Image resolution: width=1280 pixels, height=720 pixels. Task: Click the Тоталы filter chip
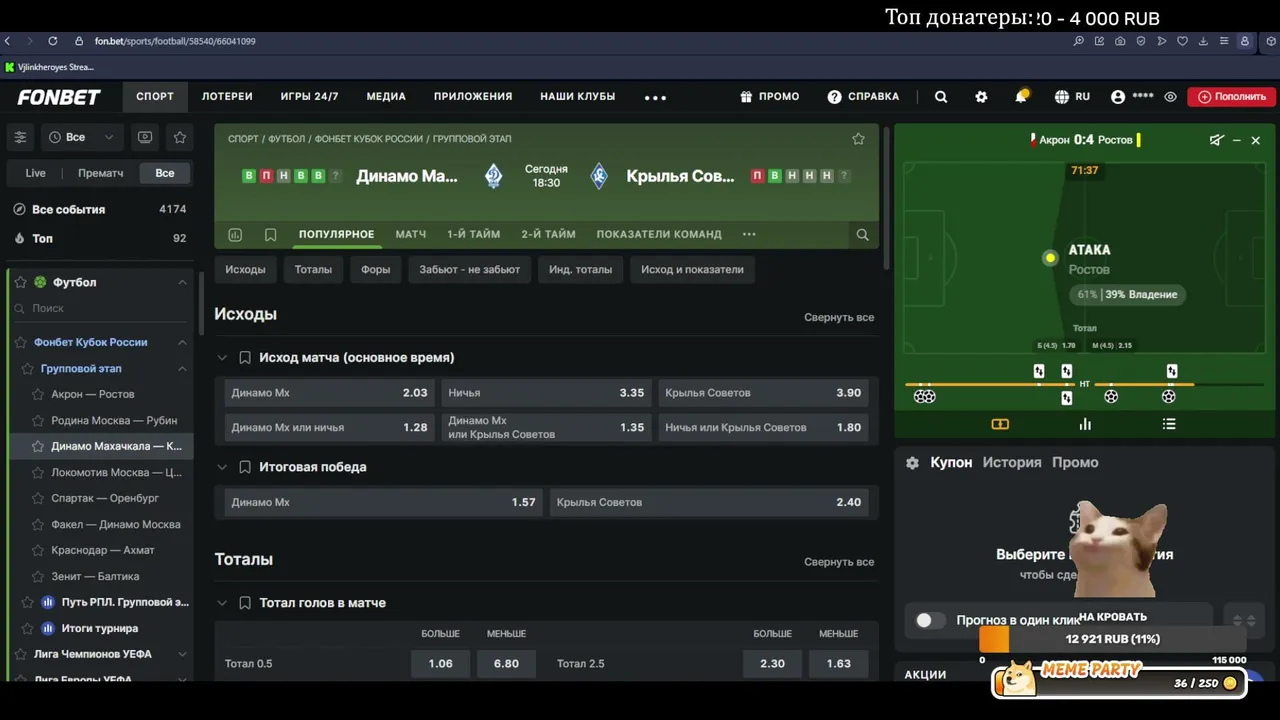pyautogui.click(x=313, y=269)
